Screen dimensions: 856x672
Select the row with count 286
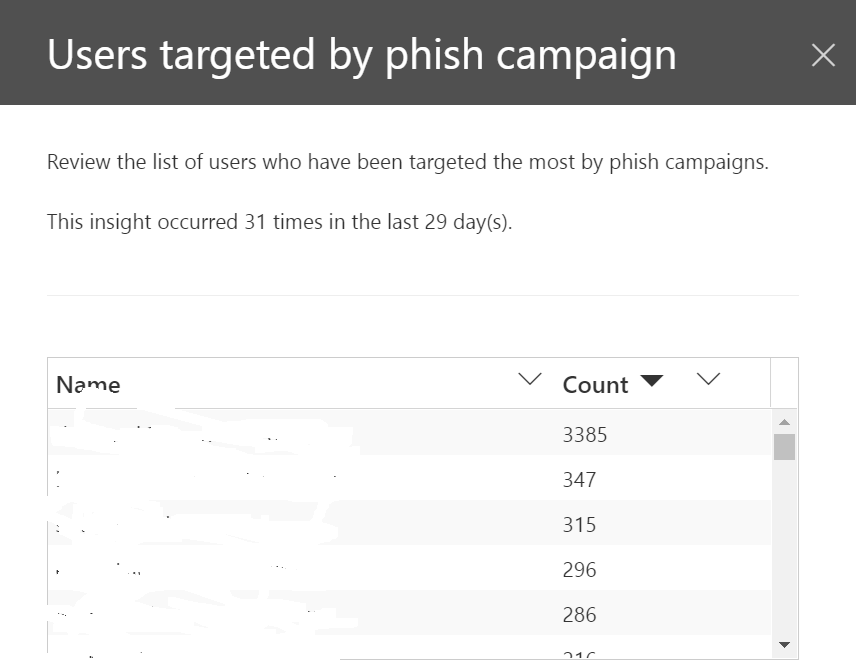400,614
